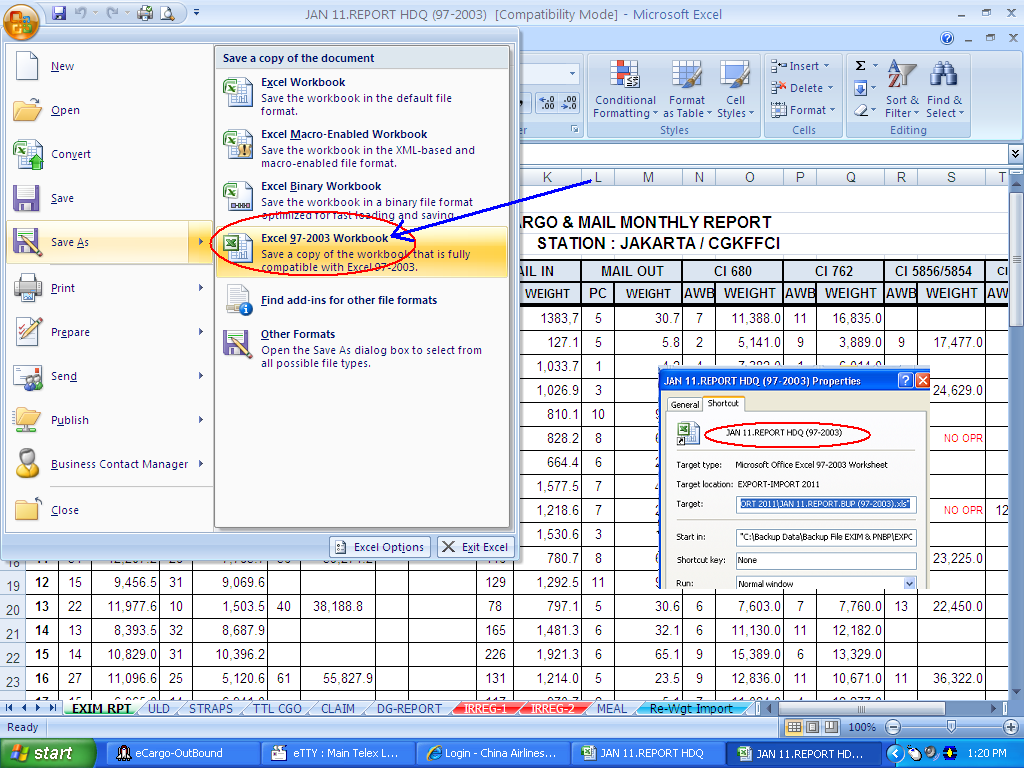Open the Cell Styles gallery
Image resolution: width=1024 pixels, height=770 pixels.
[x=735, y=89]
